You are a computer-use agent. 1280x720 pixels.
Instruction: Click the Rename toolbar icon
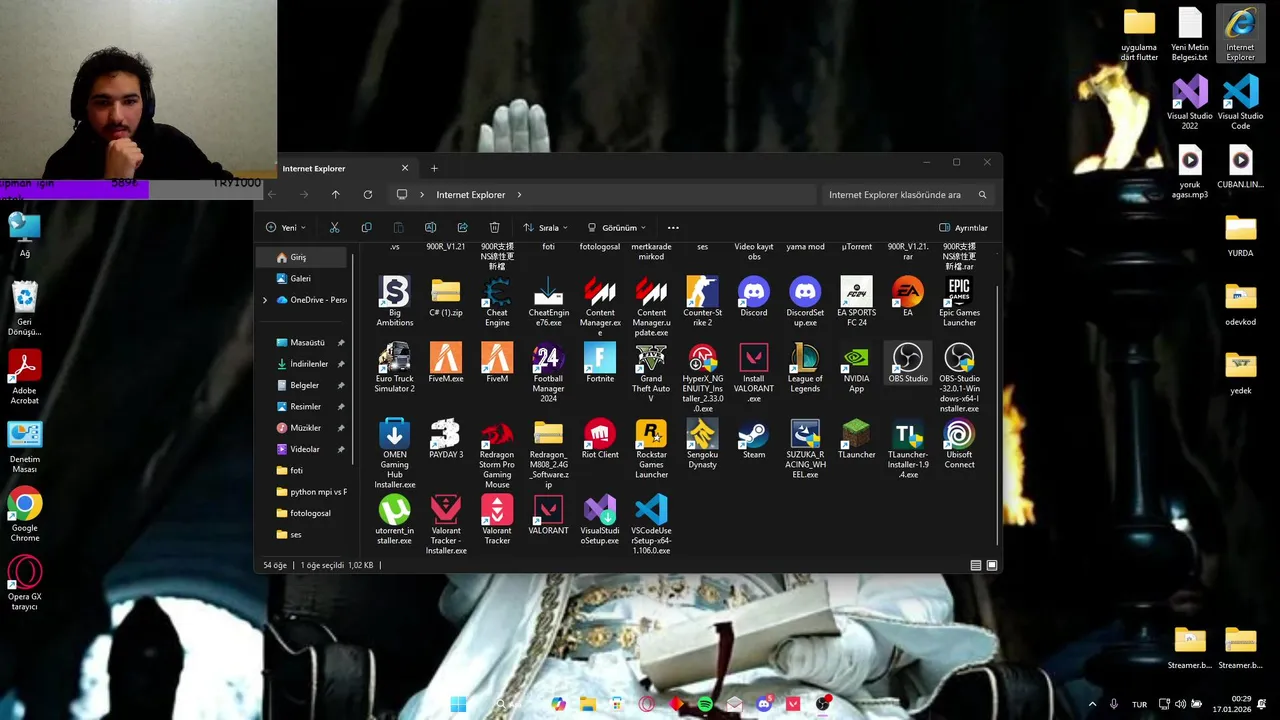pos(430,228)
